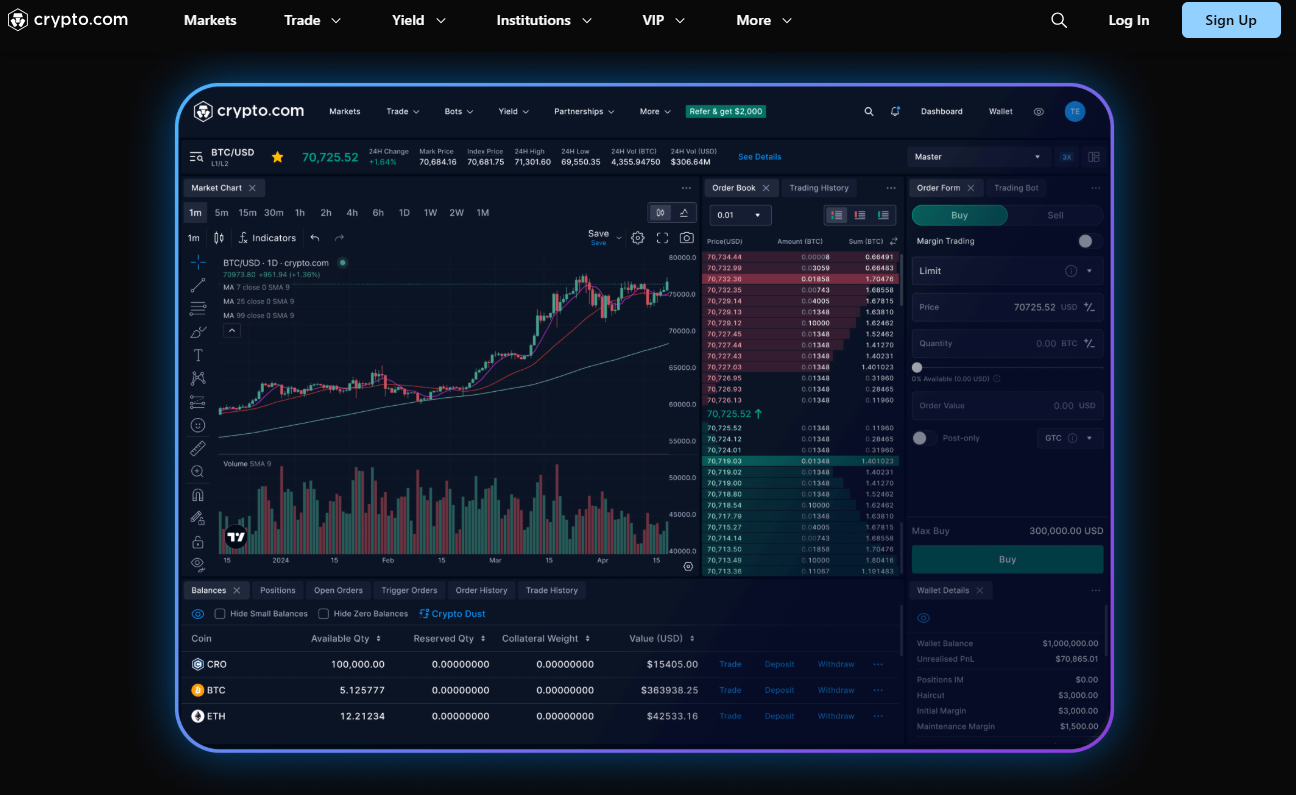Hide drawings with the eye icon in the chart toolbar

point(198,564)
